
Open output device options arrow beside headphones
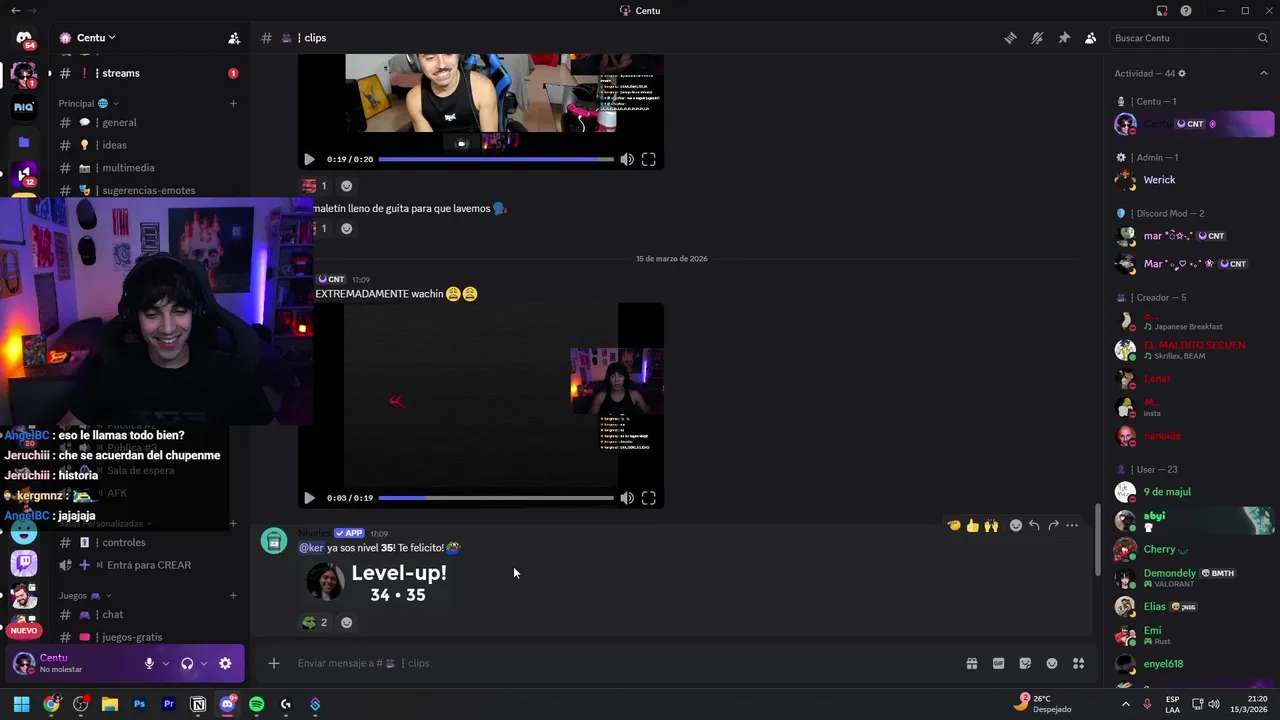[x=204, y=663]
